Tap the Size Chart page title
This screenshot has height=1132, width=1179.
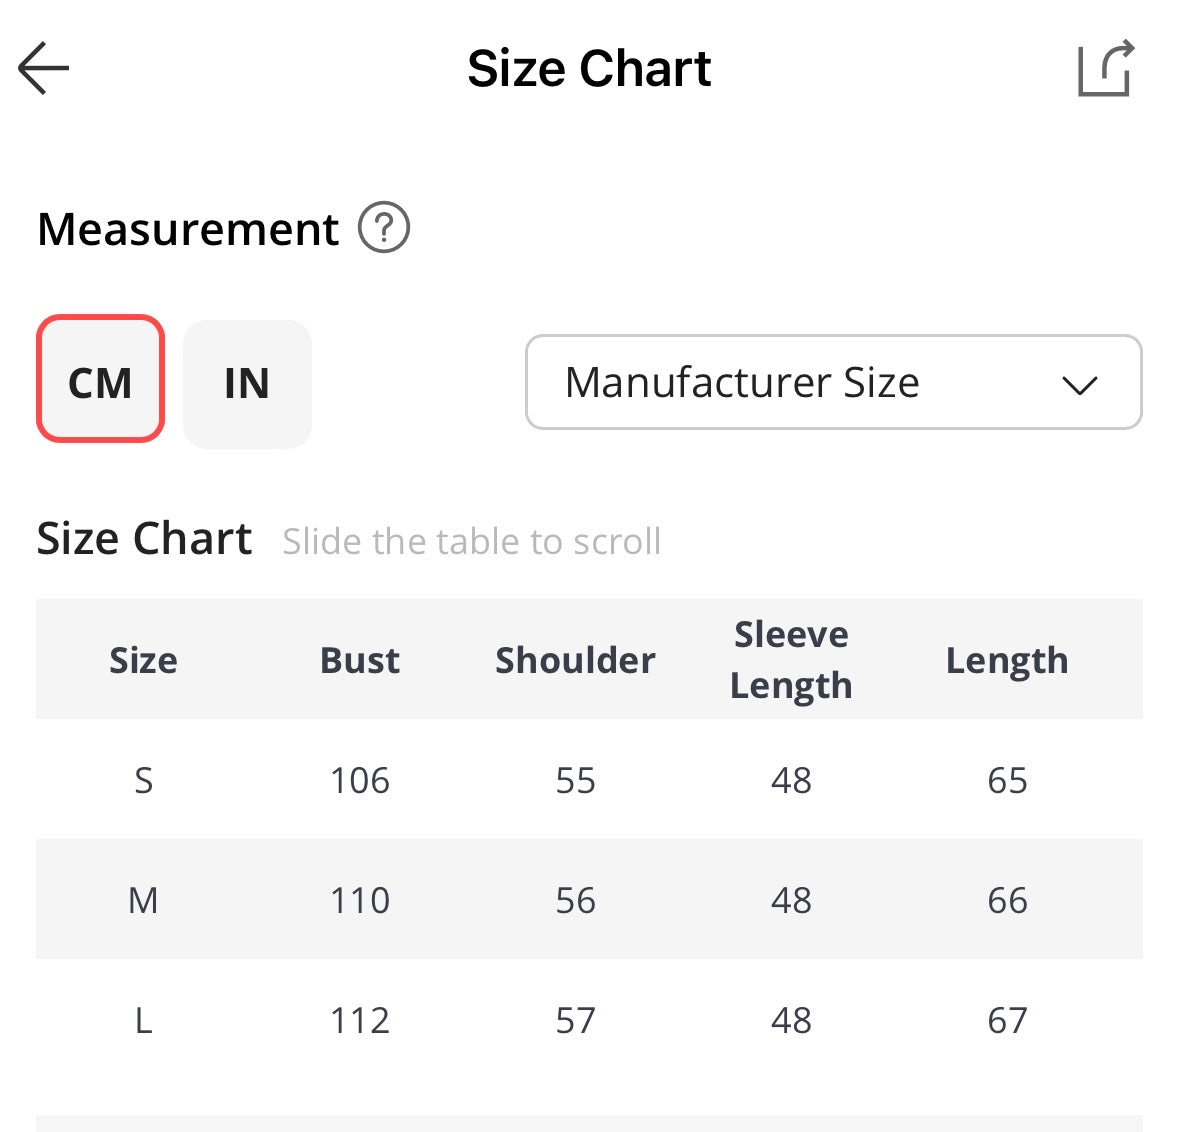click(x=589, y=68)
